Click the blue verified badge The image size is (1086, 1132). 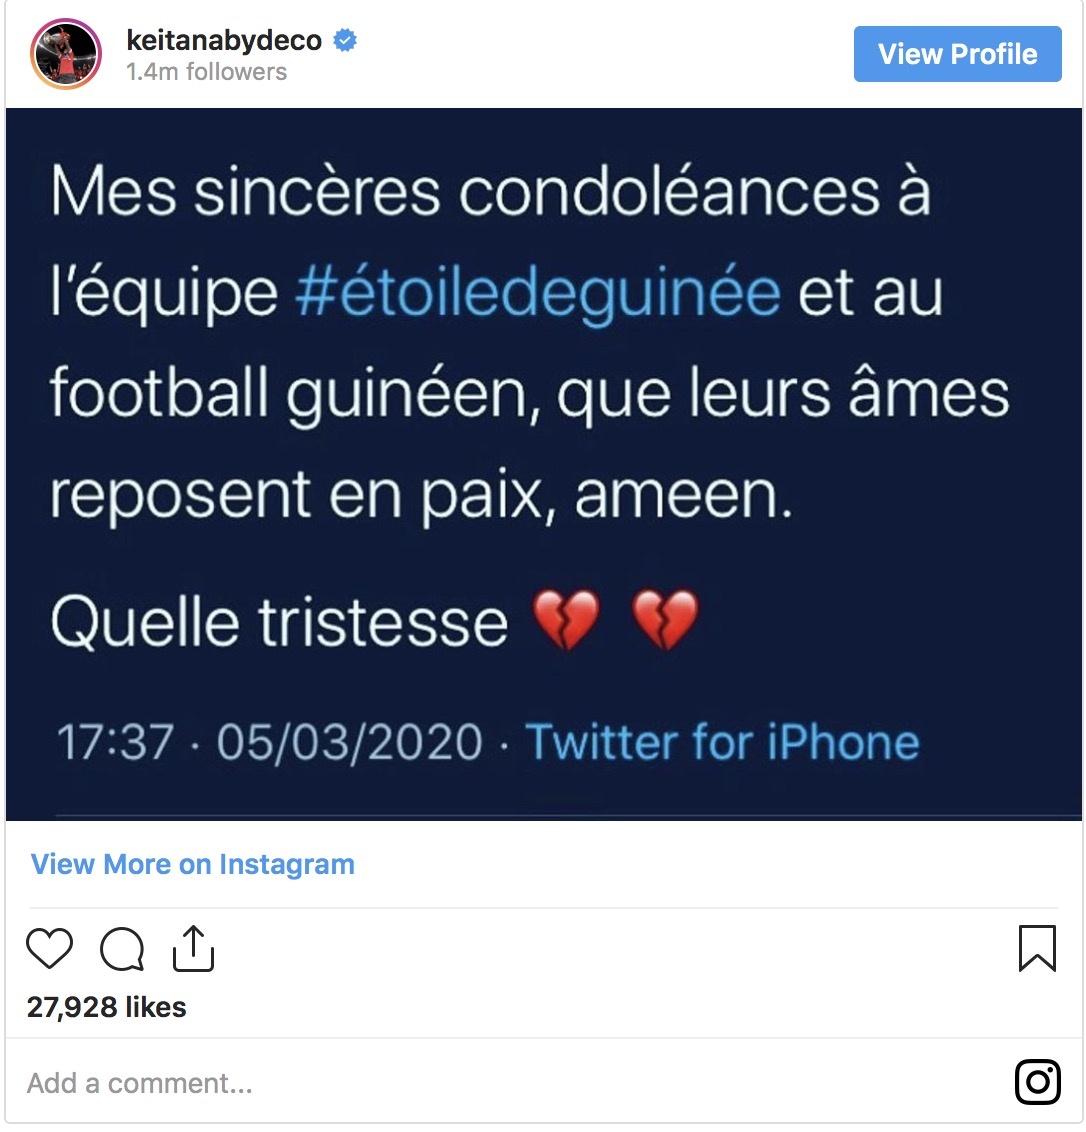click(345, 40)
